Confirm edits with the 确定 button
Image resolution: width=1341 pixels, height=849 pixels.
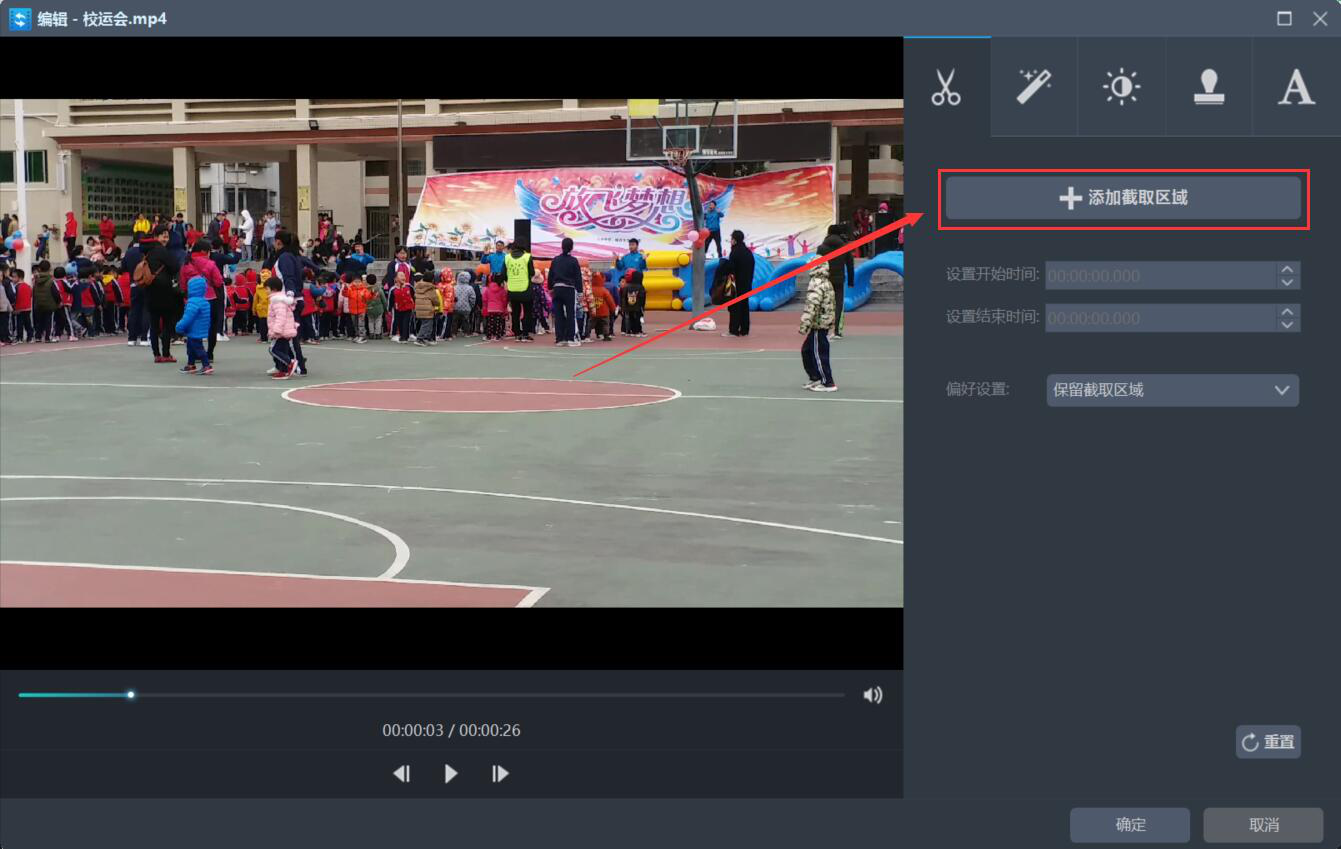[1130, 825]
